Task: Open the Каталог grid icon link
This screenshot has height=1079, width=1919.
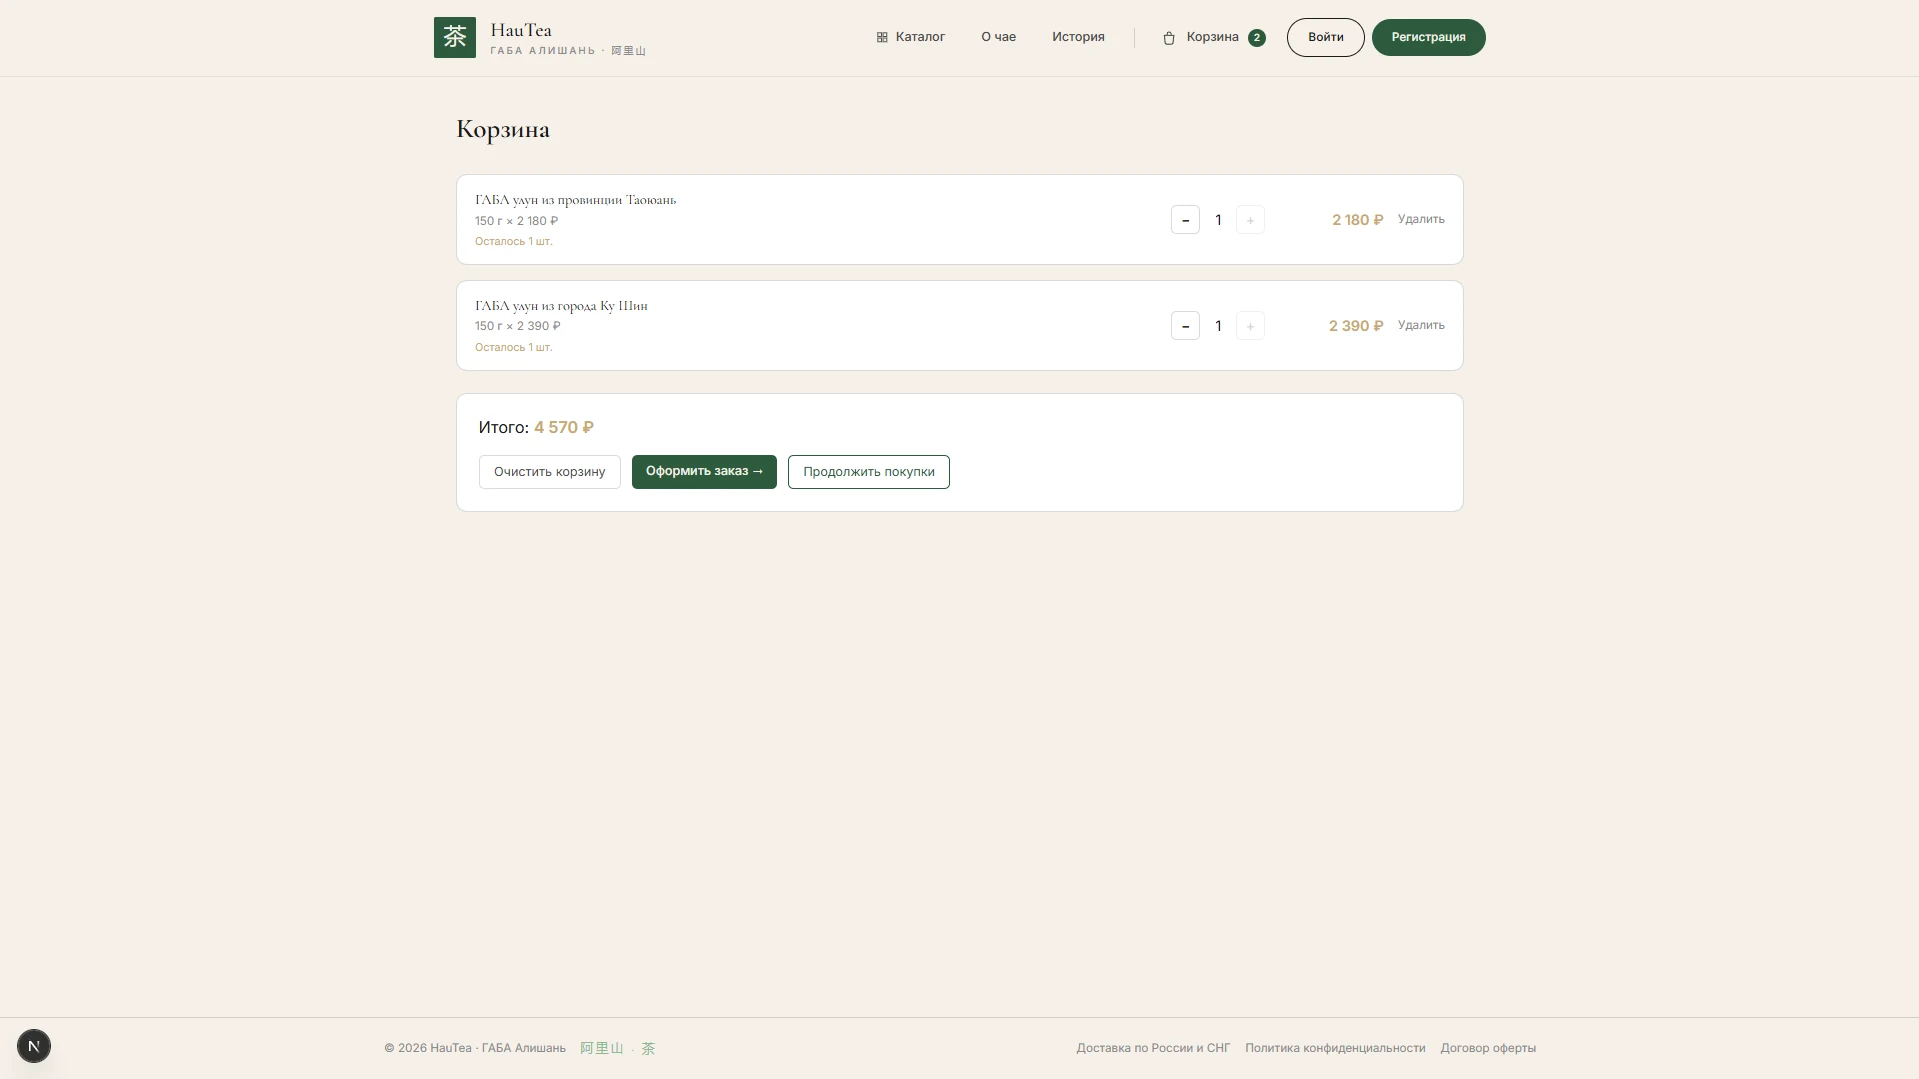Action: (882, 37)
